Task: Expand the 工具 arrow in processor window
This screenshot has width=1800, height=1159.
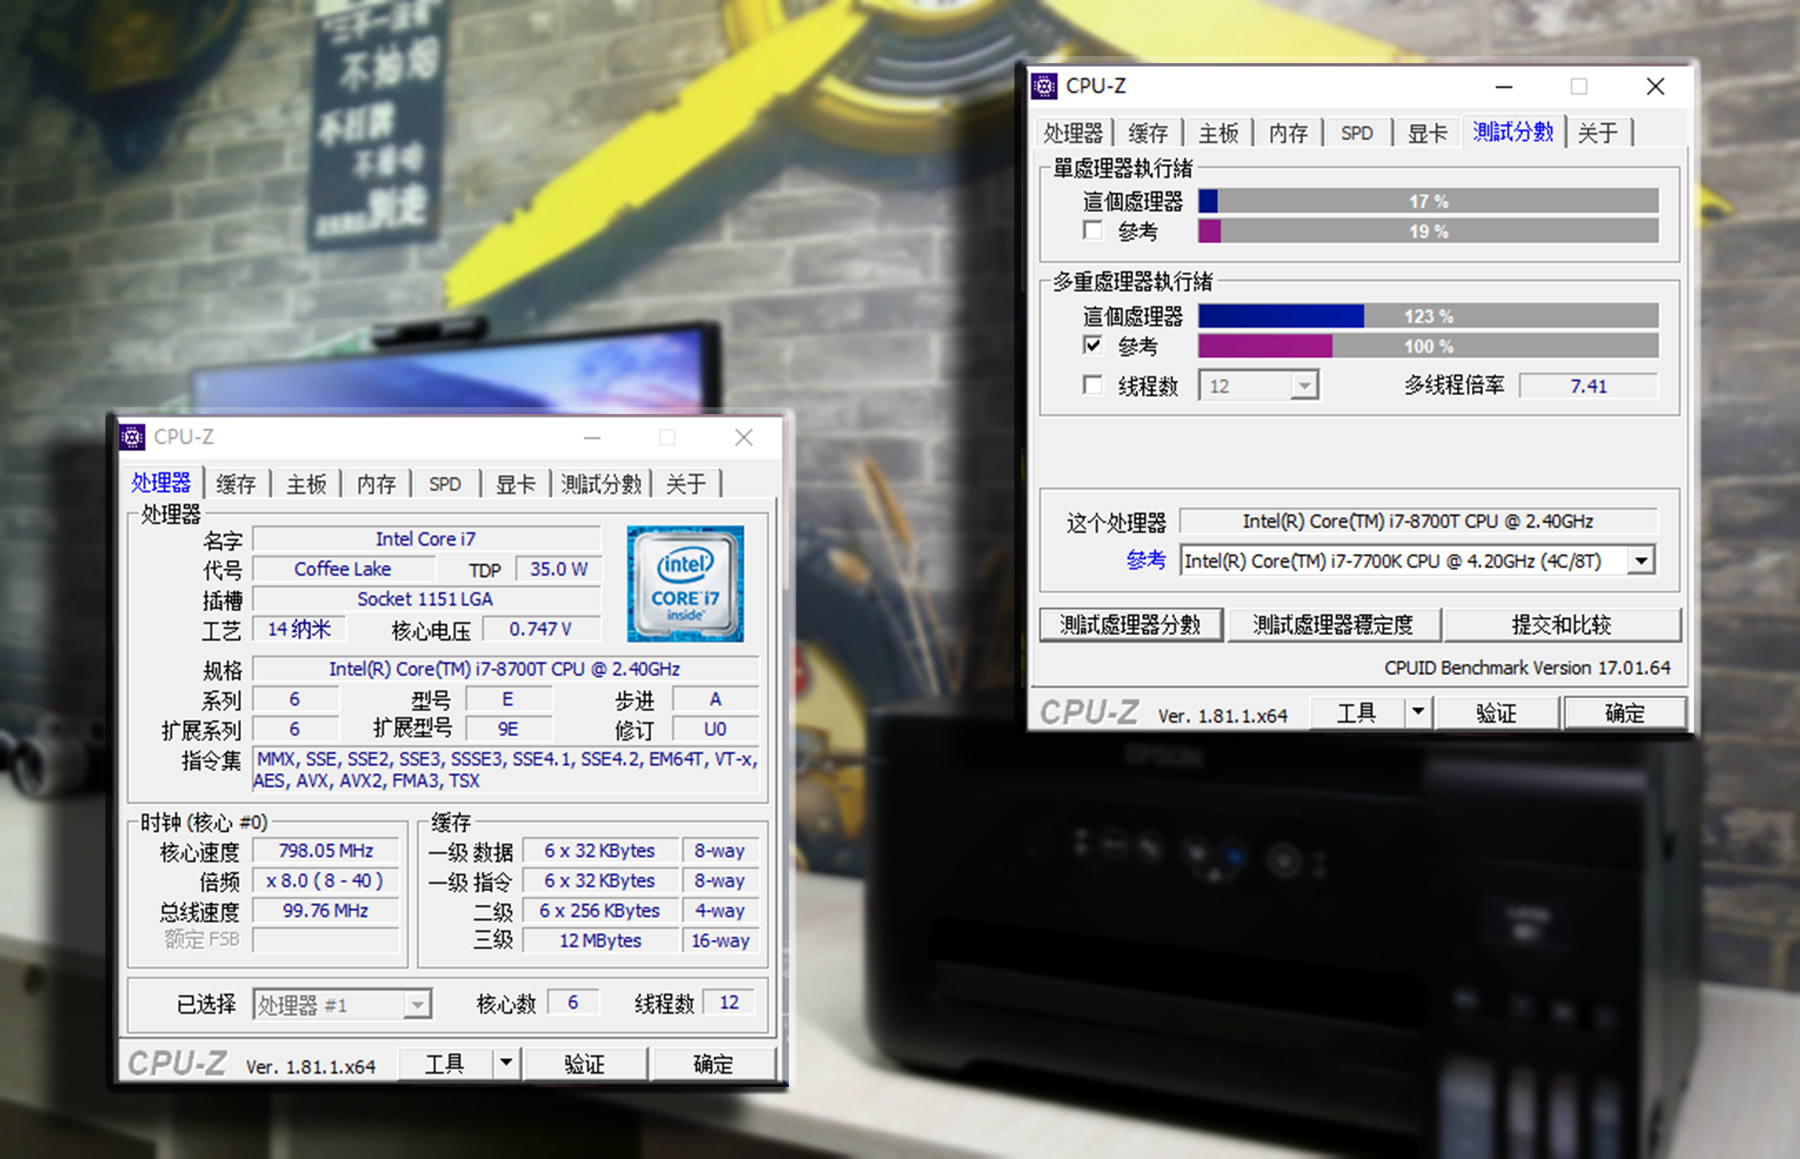Action: coord(507,1064)
